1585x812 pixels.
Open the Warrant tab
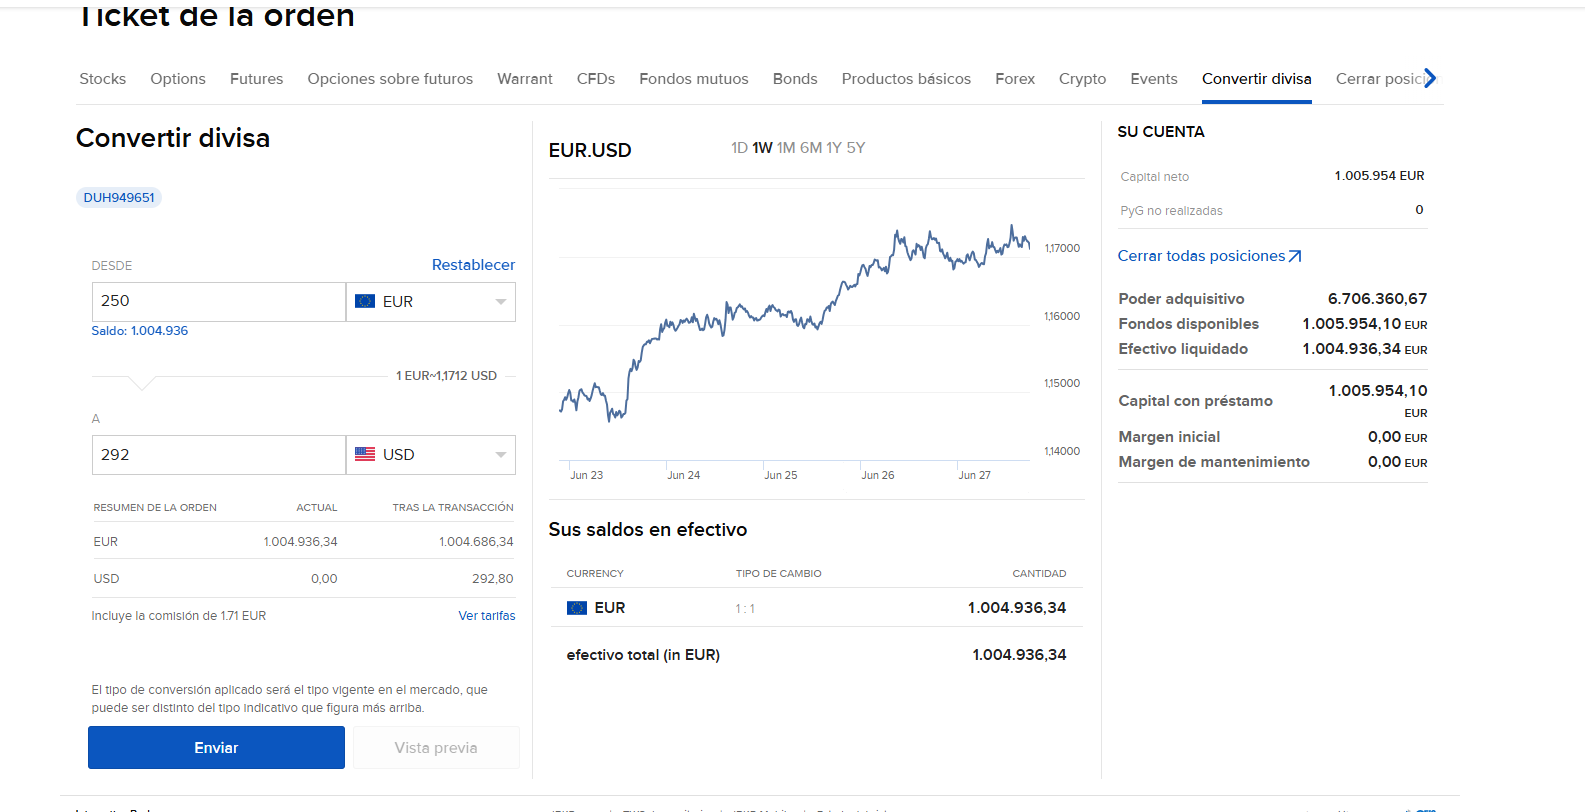[x=525, y=79]
